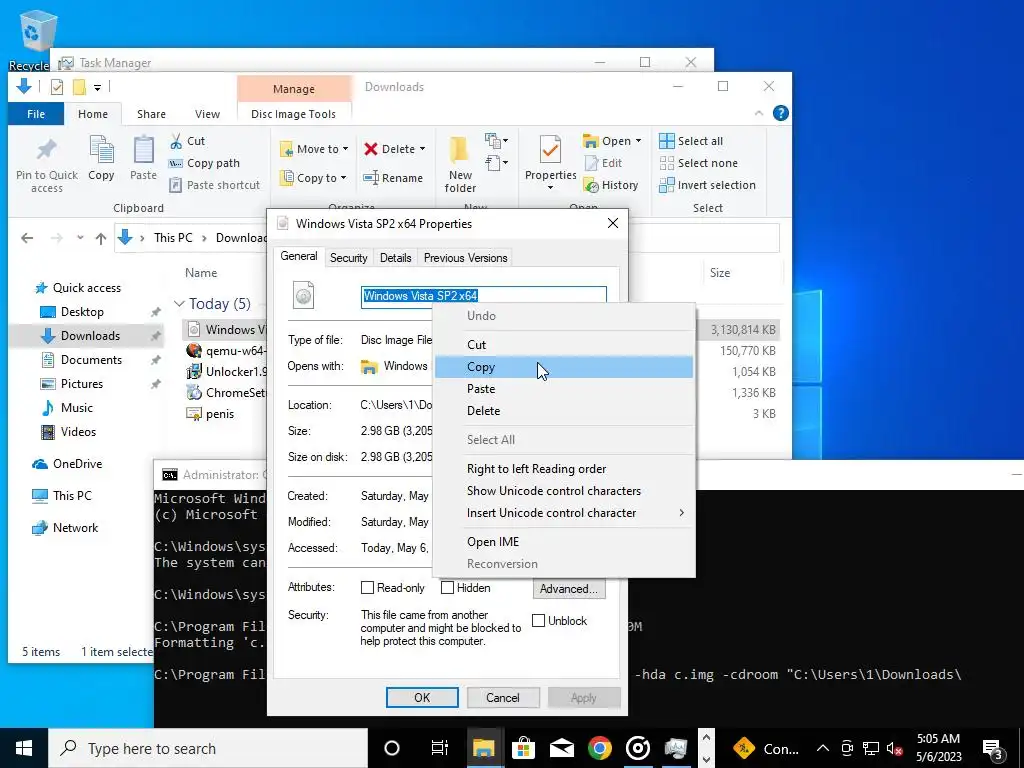This screenshot has height=768, width=1024.
Task: Click Edit in the ribbon Open group
Action: 603,163
